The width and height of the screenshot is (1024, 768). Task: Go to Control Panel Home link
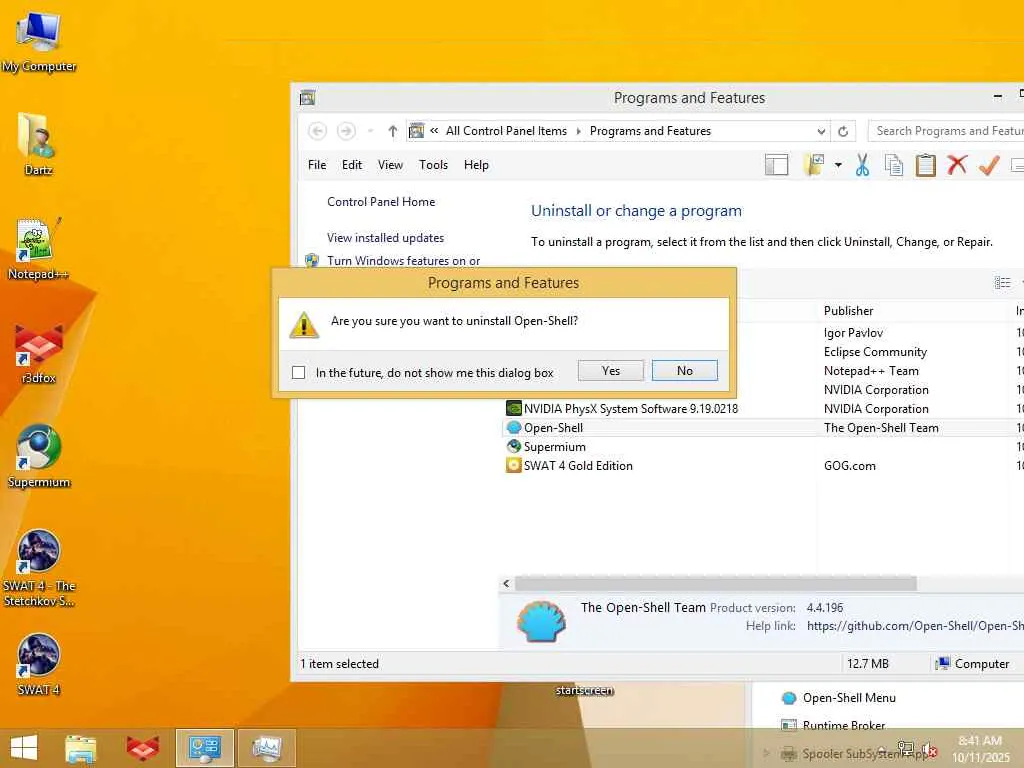pos(381,202)
